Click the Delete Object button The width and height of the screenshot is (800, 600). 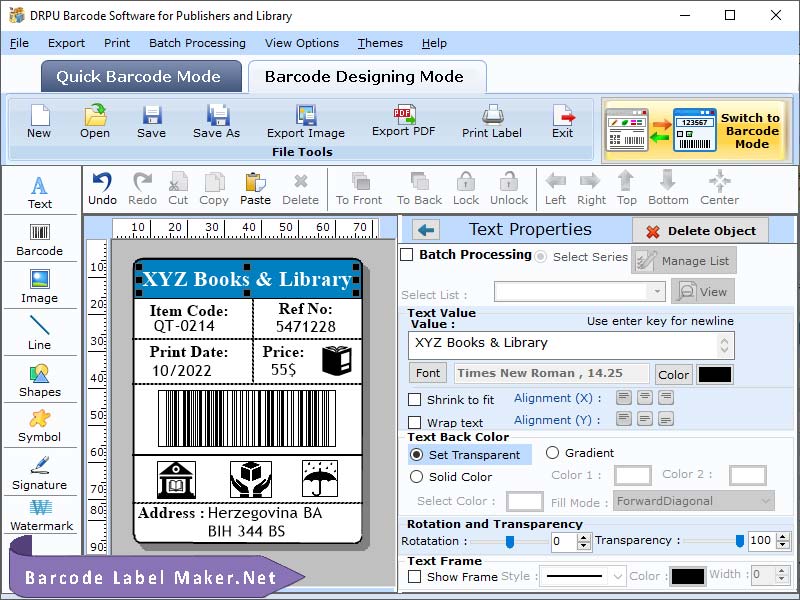coord(701,231)
